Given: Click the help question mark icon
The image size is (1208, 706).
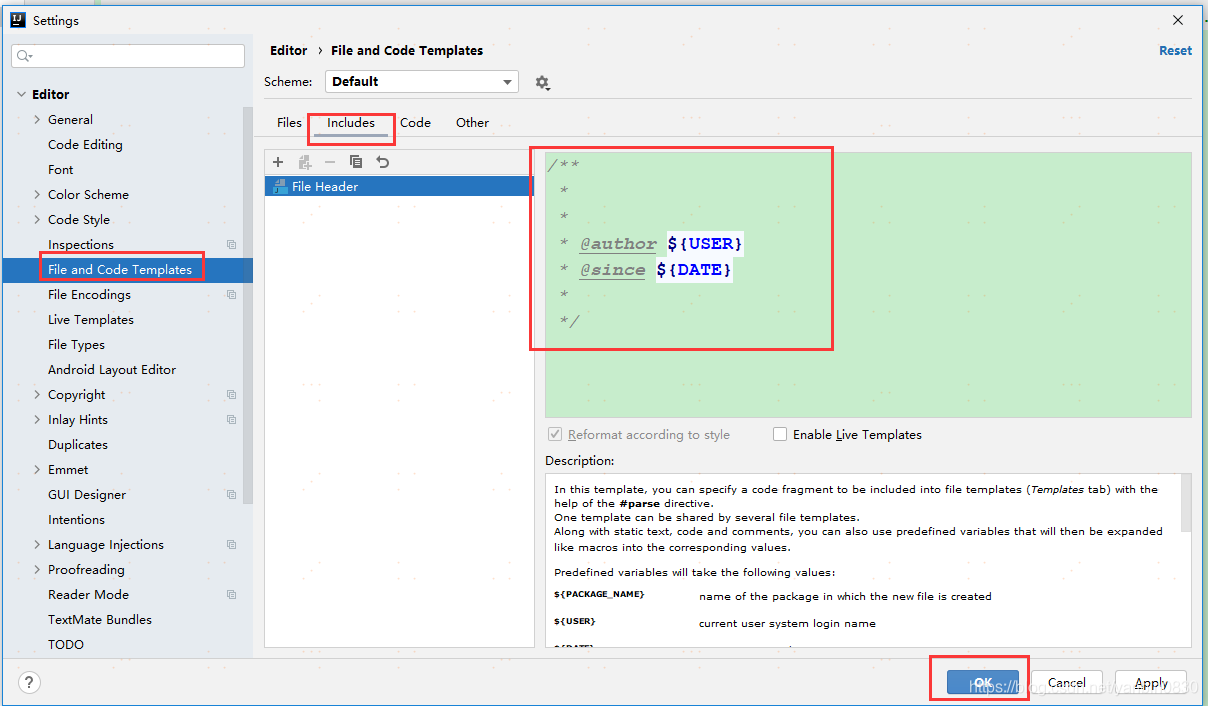Looking at the screenshot, I should [x=28, y=682].
